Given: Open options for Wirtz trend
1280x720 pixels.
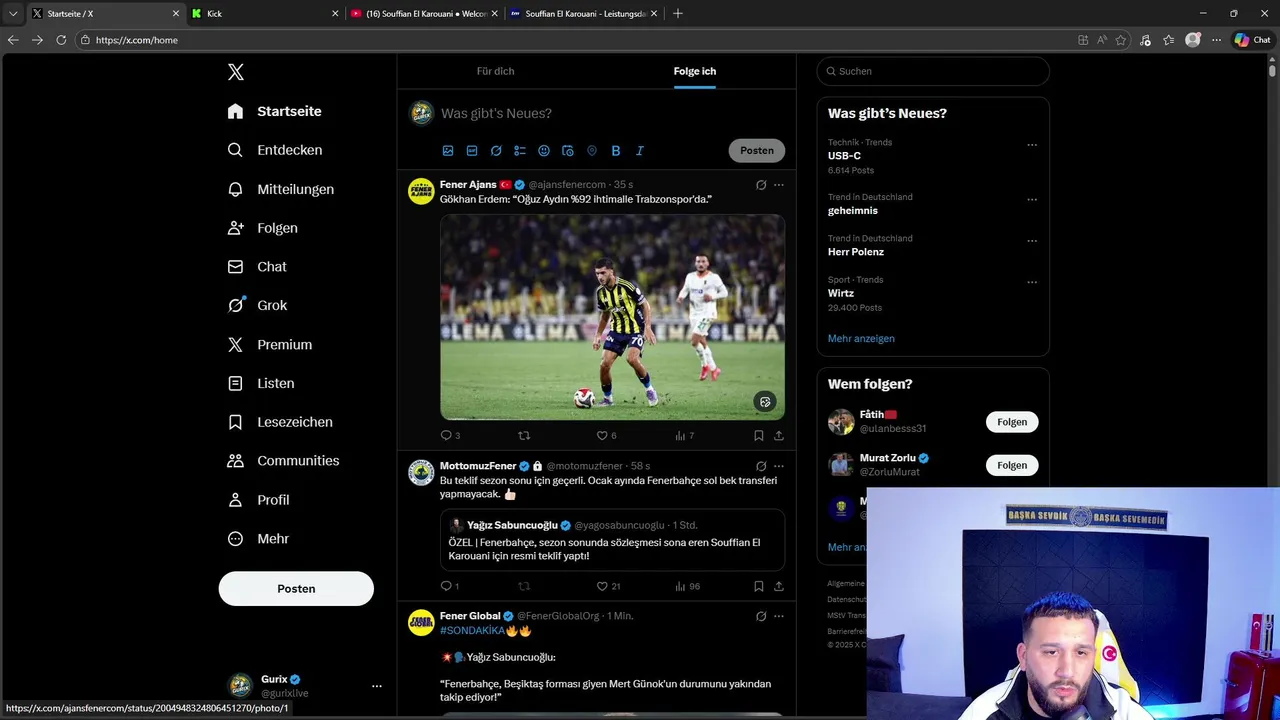Looking at the screenshot, I should pyautogui.click(x=1032, y=283).
